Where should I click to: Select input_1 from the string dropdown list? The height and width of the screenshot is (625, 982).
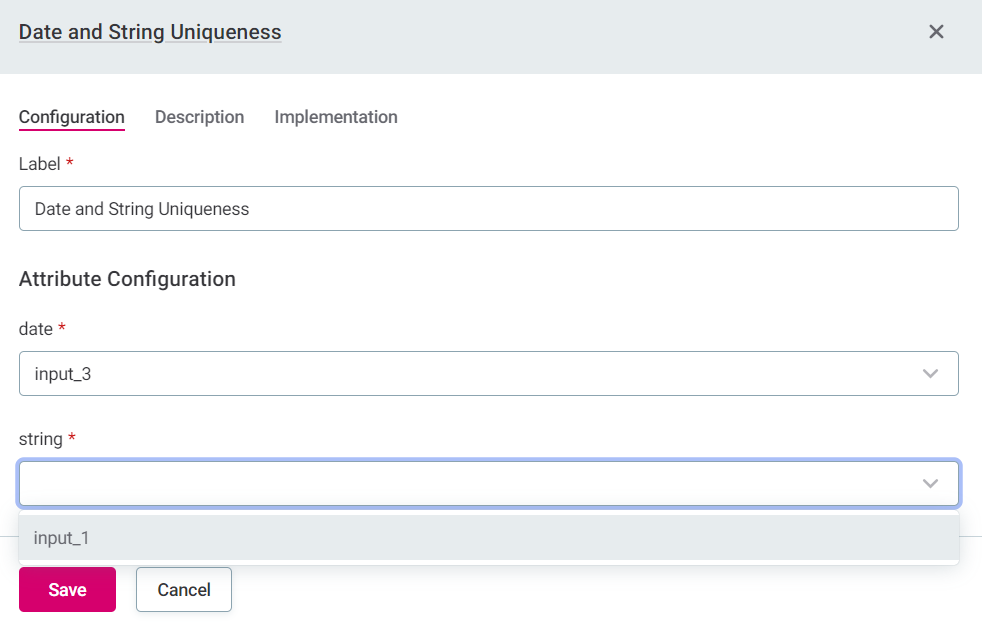pos(63,538)
